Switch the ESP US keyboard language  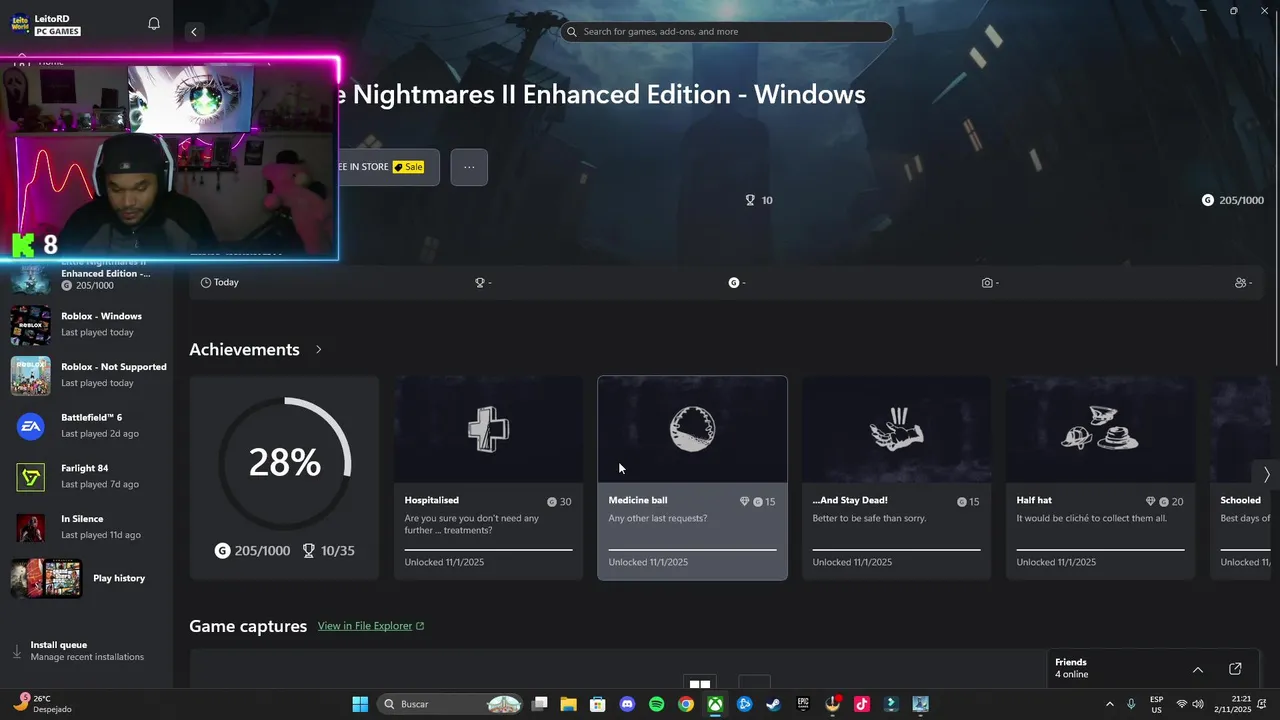click(x=1157, y=704)
